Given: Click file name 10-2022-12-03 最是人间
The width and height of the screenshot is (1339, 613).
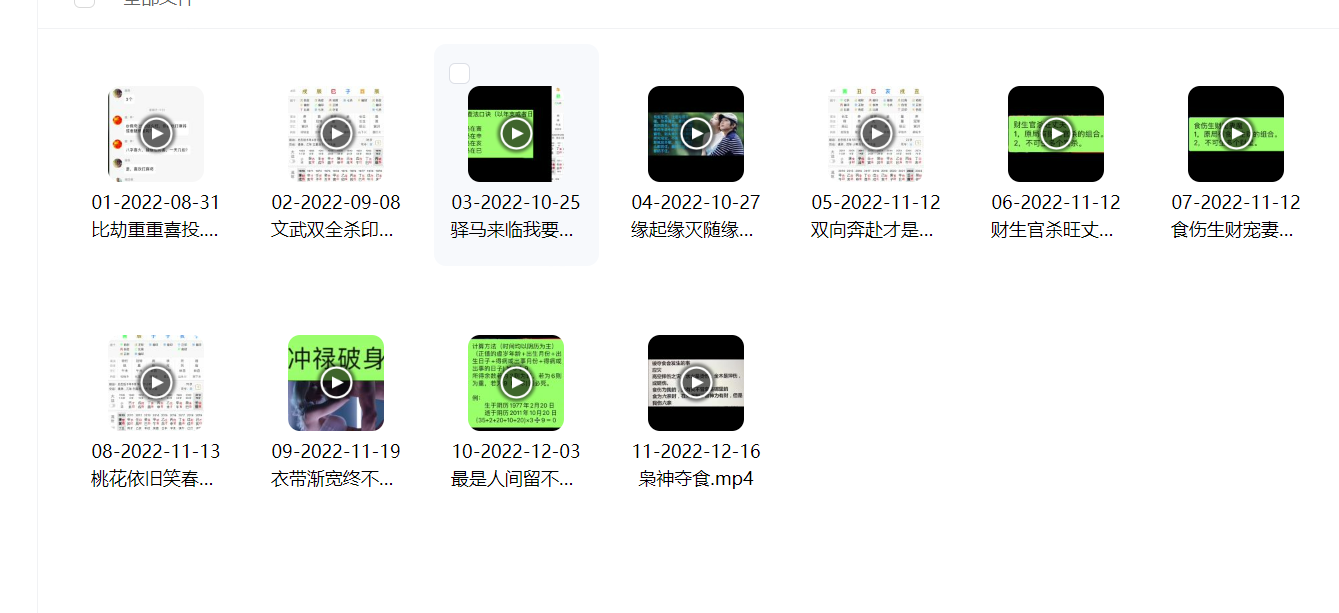Looking at the screenshot, I should pyautogui.click(x=516, y=465).
